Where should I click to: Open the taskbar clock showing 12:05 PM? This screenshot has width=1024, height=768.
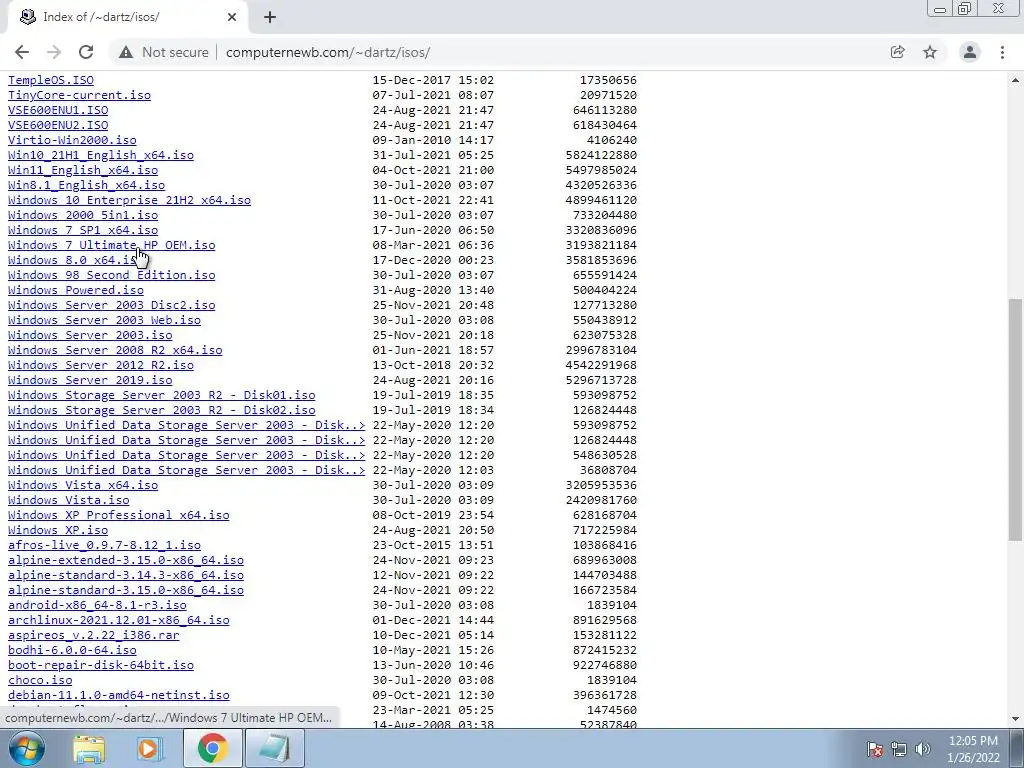tap(973, 749)
